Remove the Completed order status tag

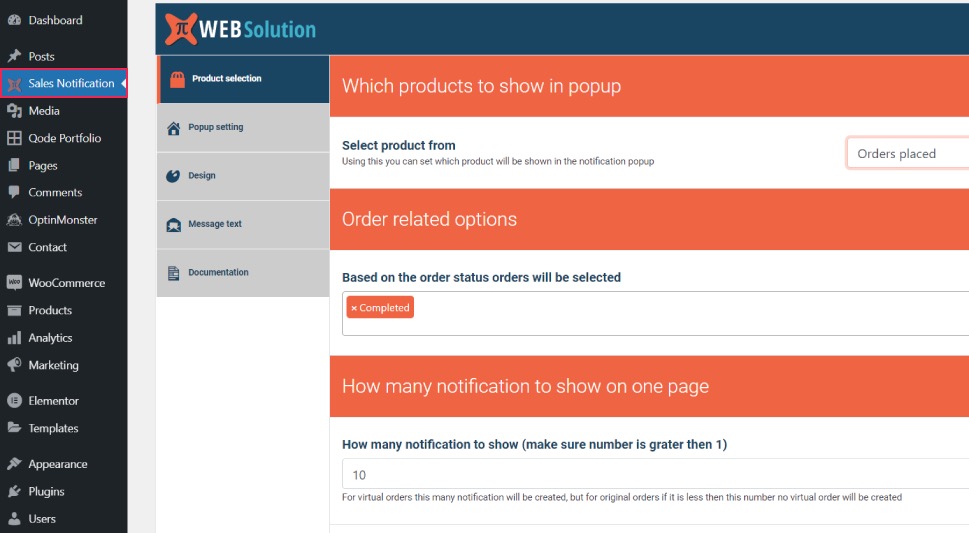[x=354, y=308]
